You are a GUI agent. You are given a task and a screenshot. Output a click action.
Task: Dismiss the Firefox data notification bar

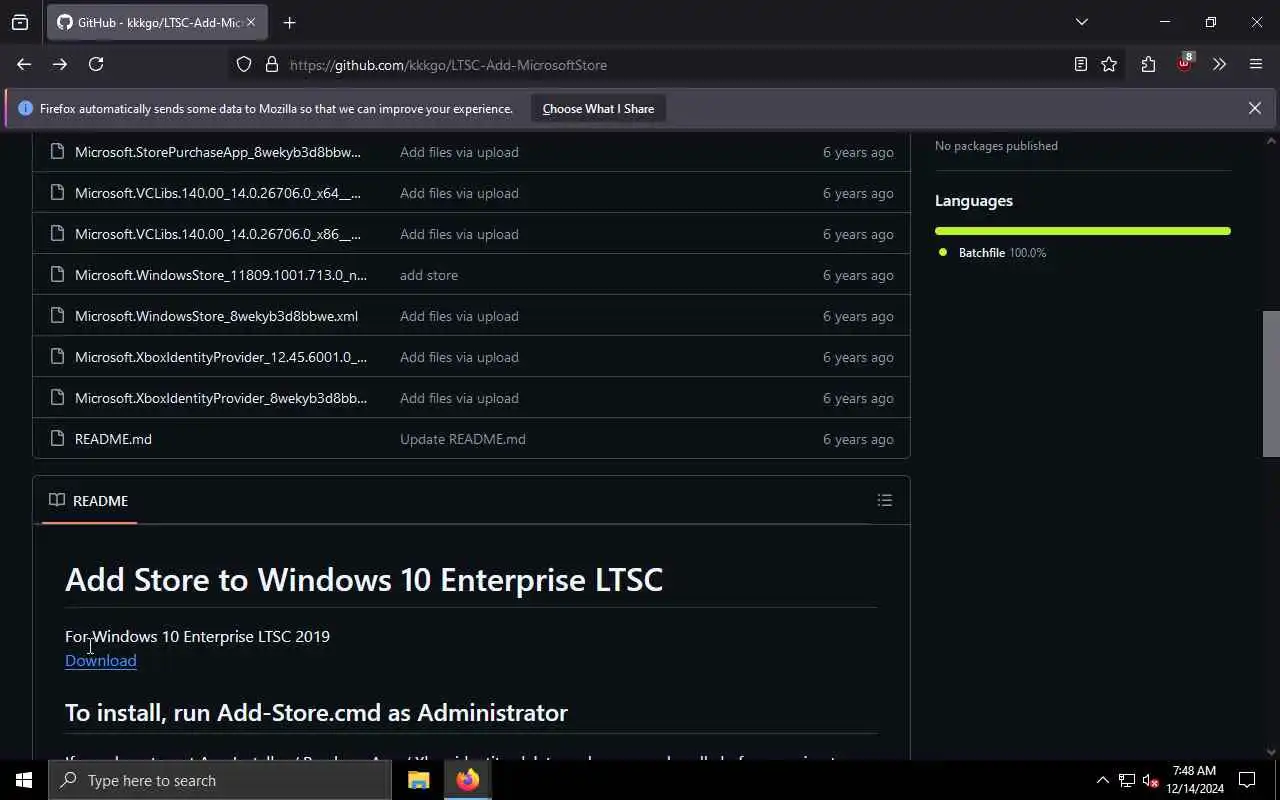(x=1254, y=108)
